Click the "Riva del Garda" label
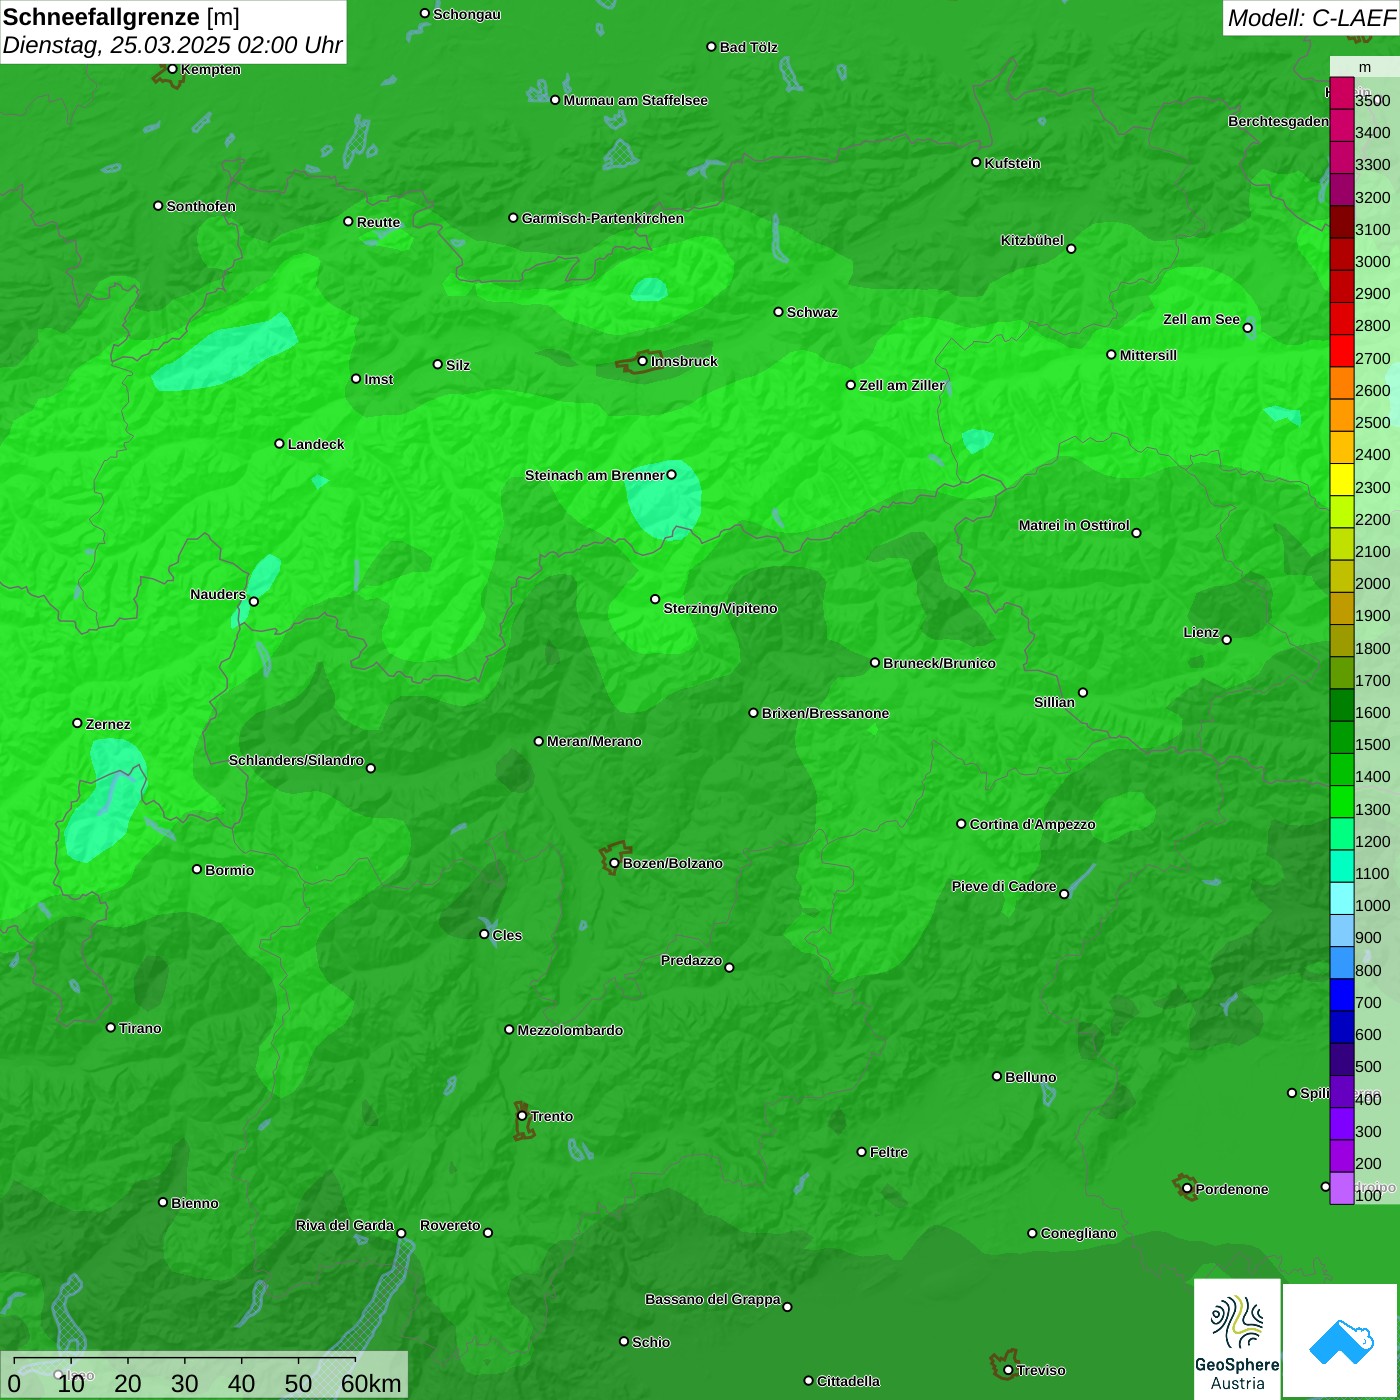 pyautogui.click(x=345, y=1225)
